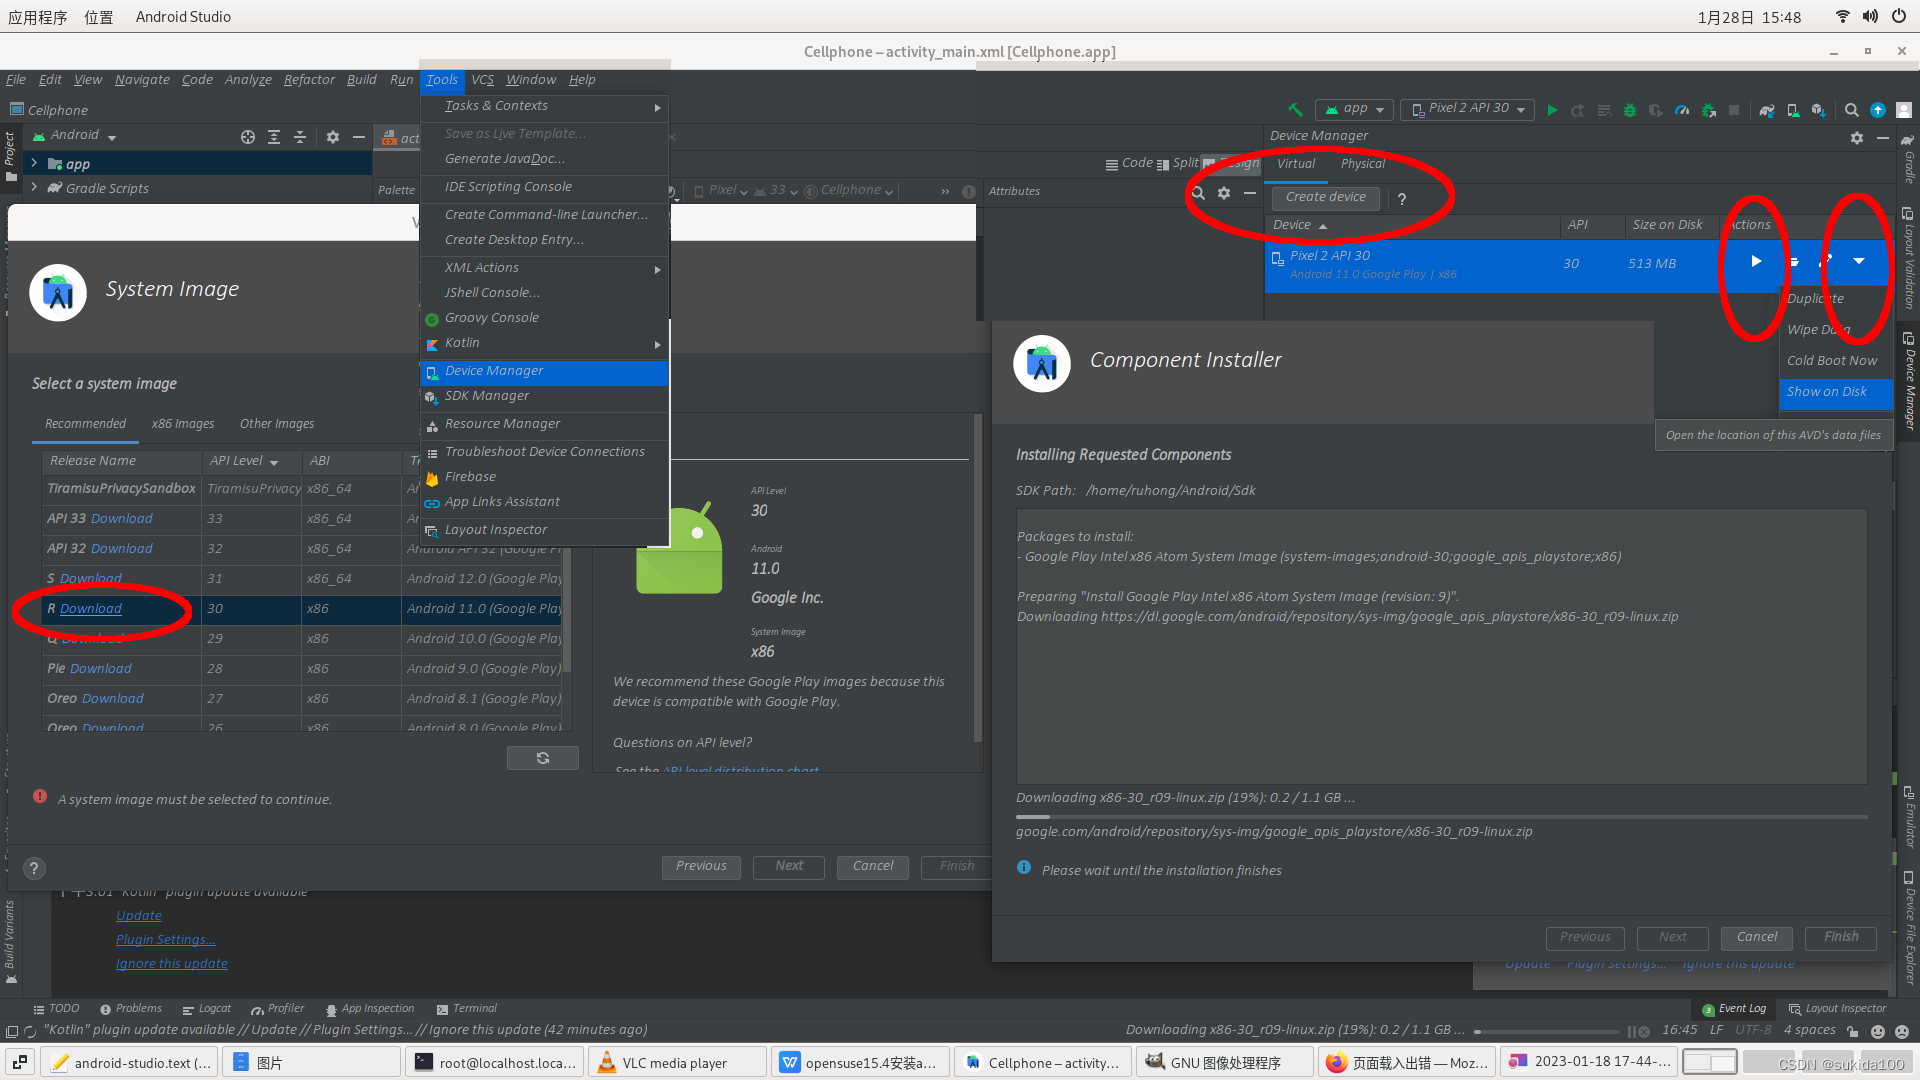Select Device Manager in Tools menu
Screen dimensions: 1920x1080
[544, 371]
